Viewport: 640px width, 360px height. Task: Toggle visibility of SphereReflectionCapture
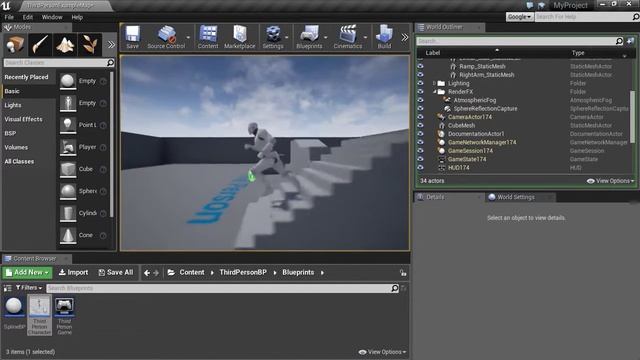tap(420, 109)
